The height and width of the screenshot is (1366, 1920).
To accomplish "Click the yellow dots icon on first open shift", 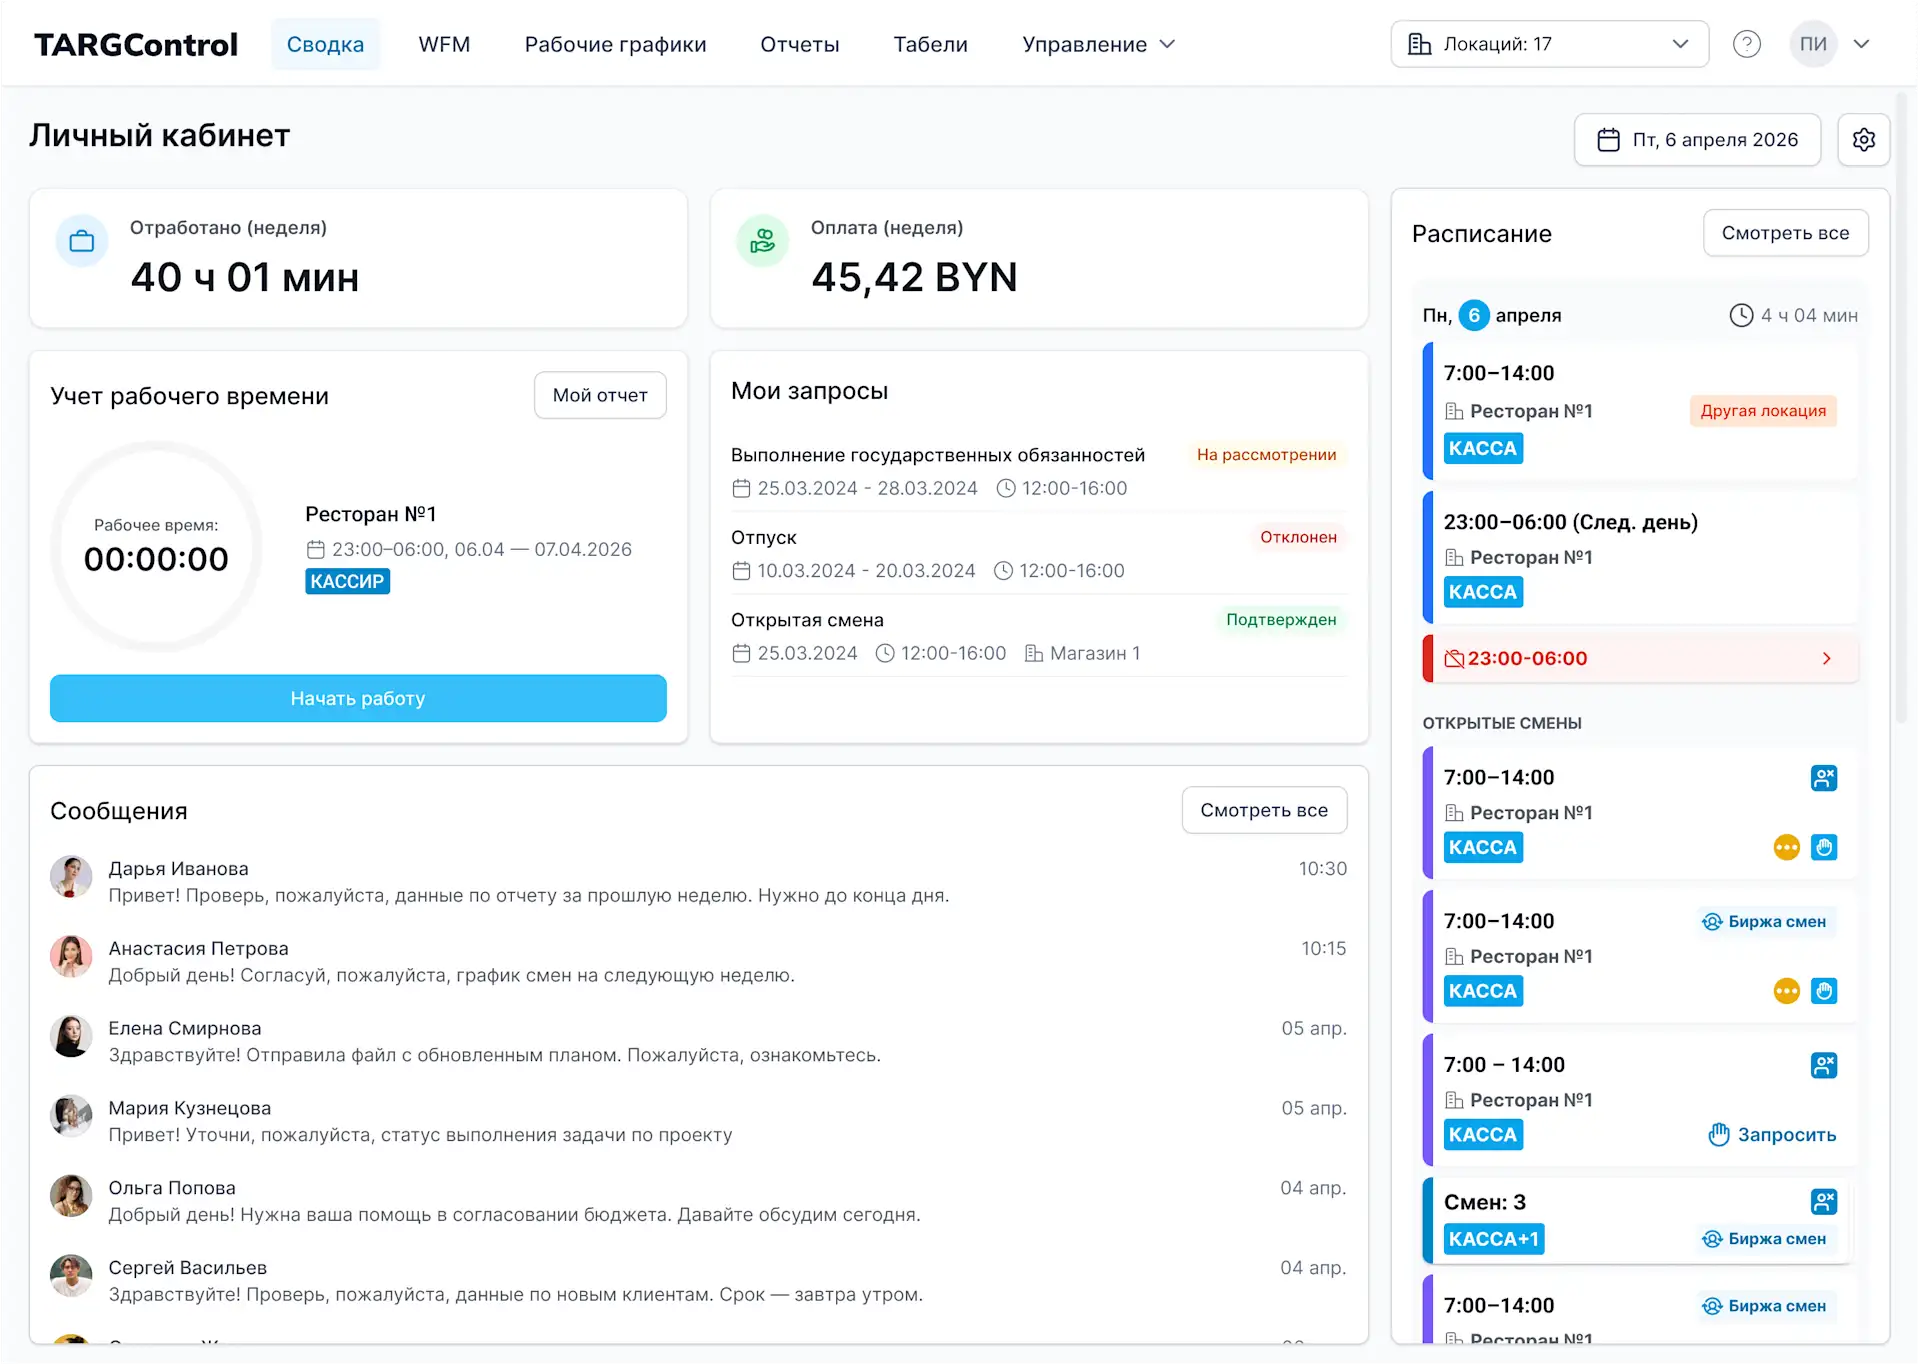I will 1787,848.
